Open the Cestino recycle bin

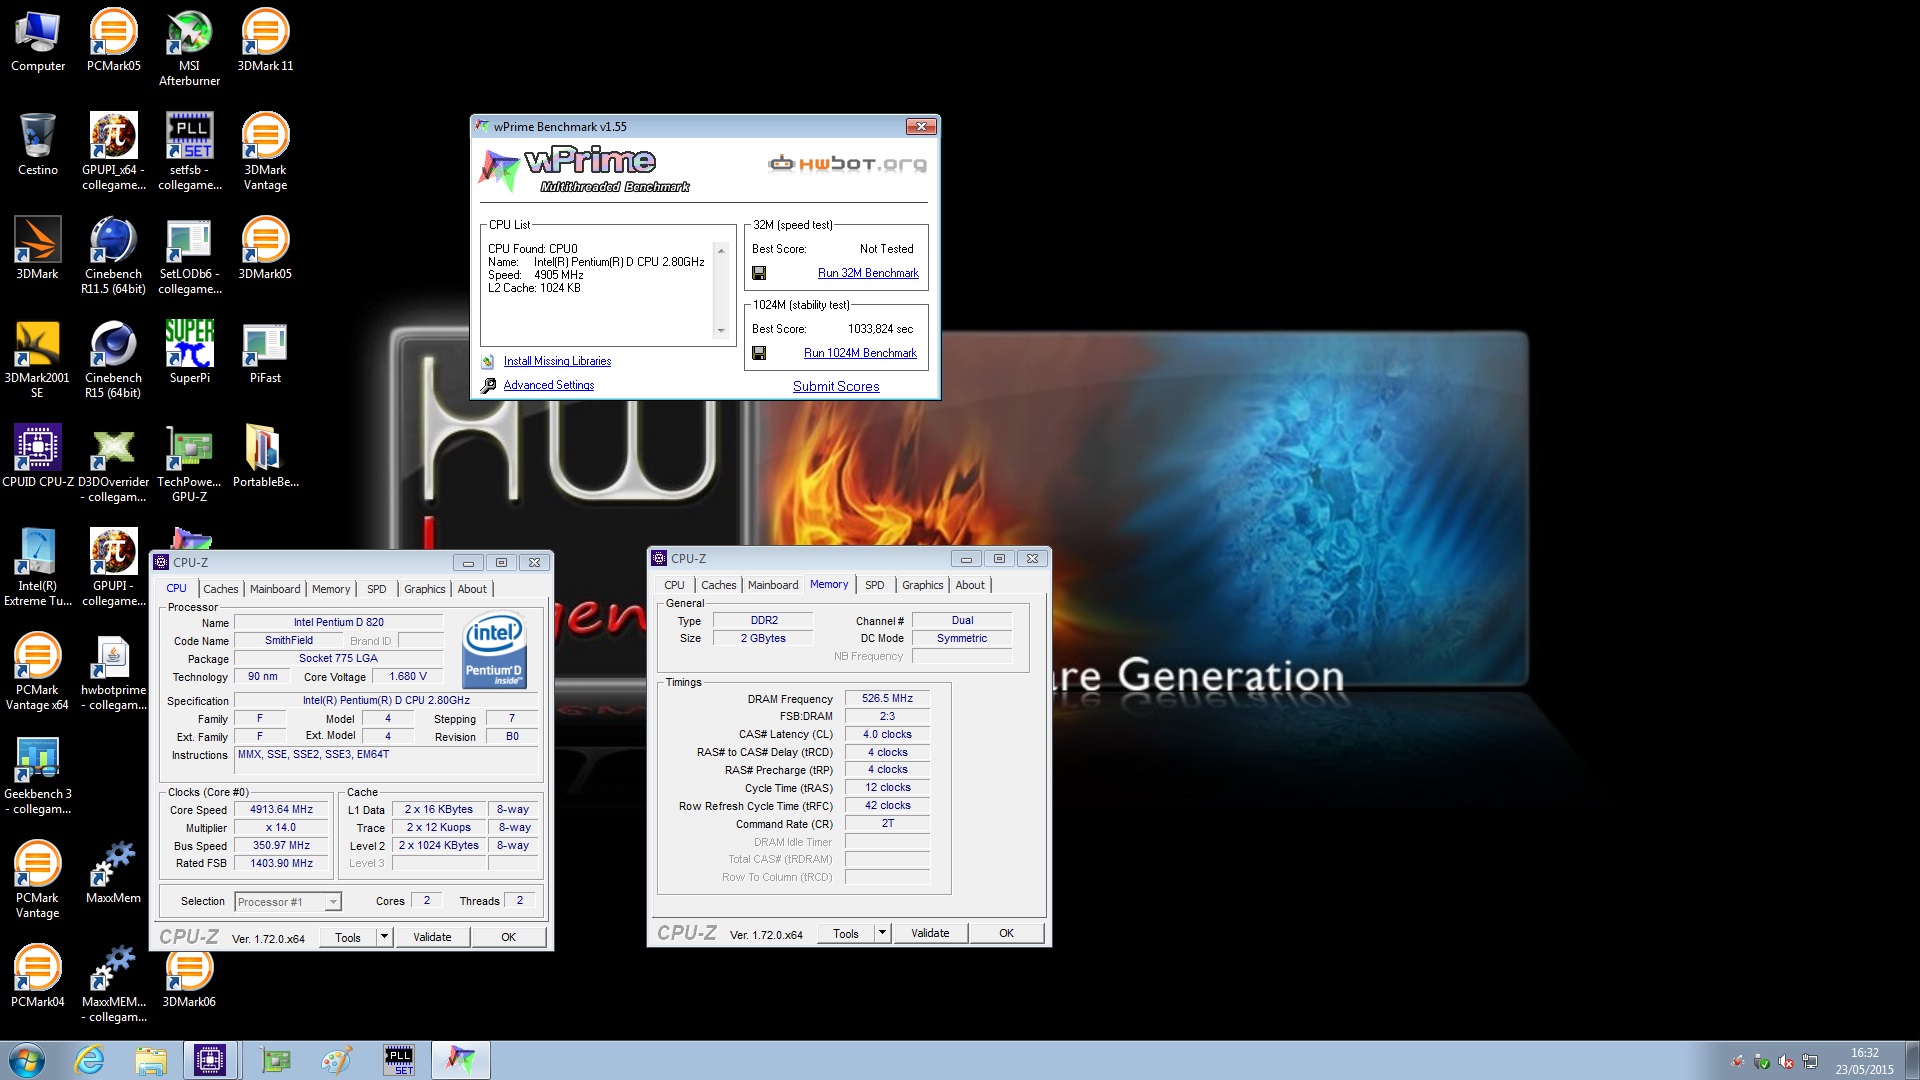tap(38, 144)
